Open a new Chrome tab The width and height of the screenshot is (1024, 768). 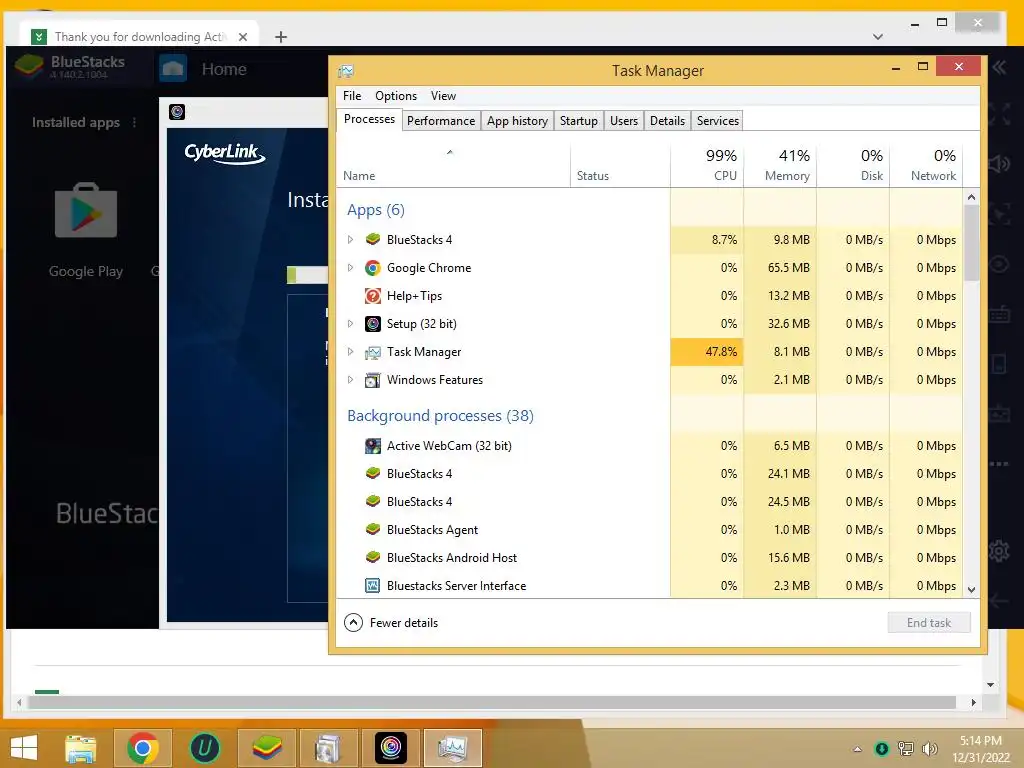pyautogui.click(x=281, y=37)
